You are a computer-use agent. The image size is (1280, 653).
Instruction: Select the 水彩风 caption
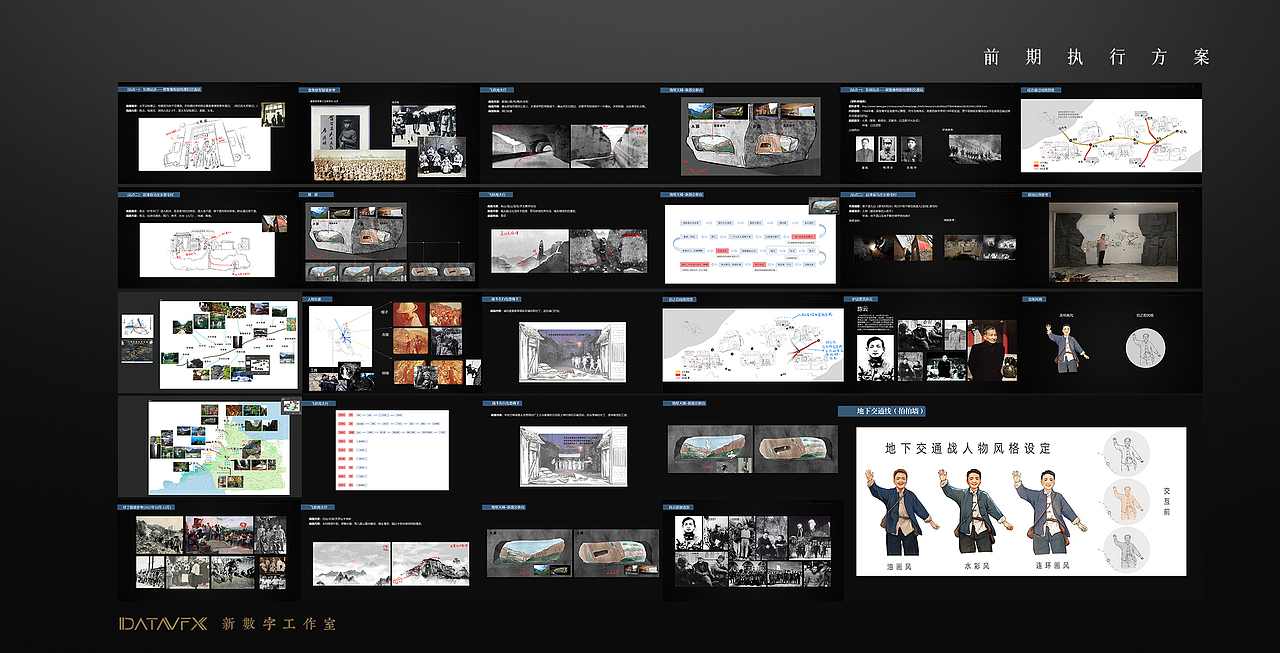975,566
